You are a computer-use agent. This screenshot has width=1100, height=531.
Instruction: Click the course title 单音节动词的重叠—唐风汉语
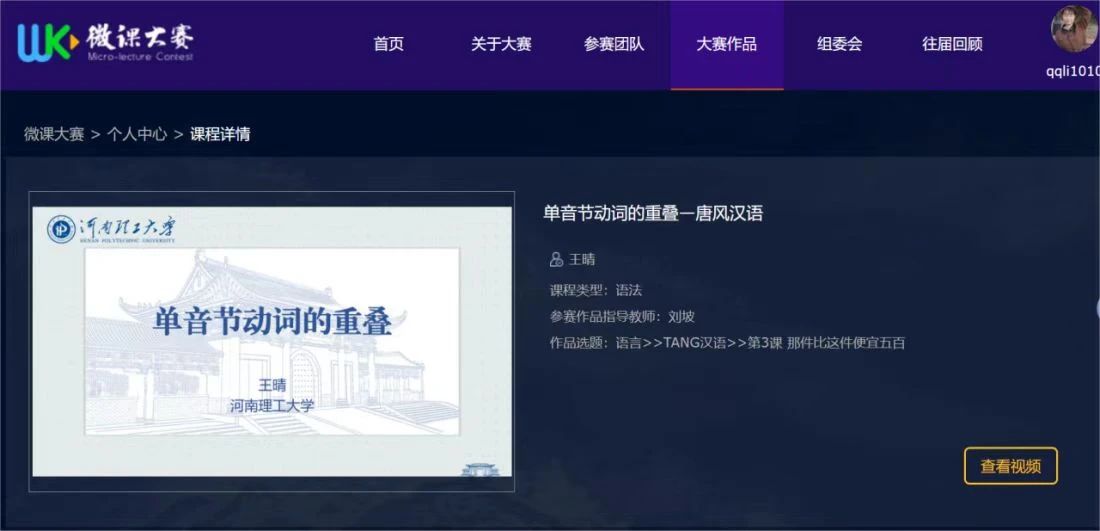pos(652,213)
